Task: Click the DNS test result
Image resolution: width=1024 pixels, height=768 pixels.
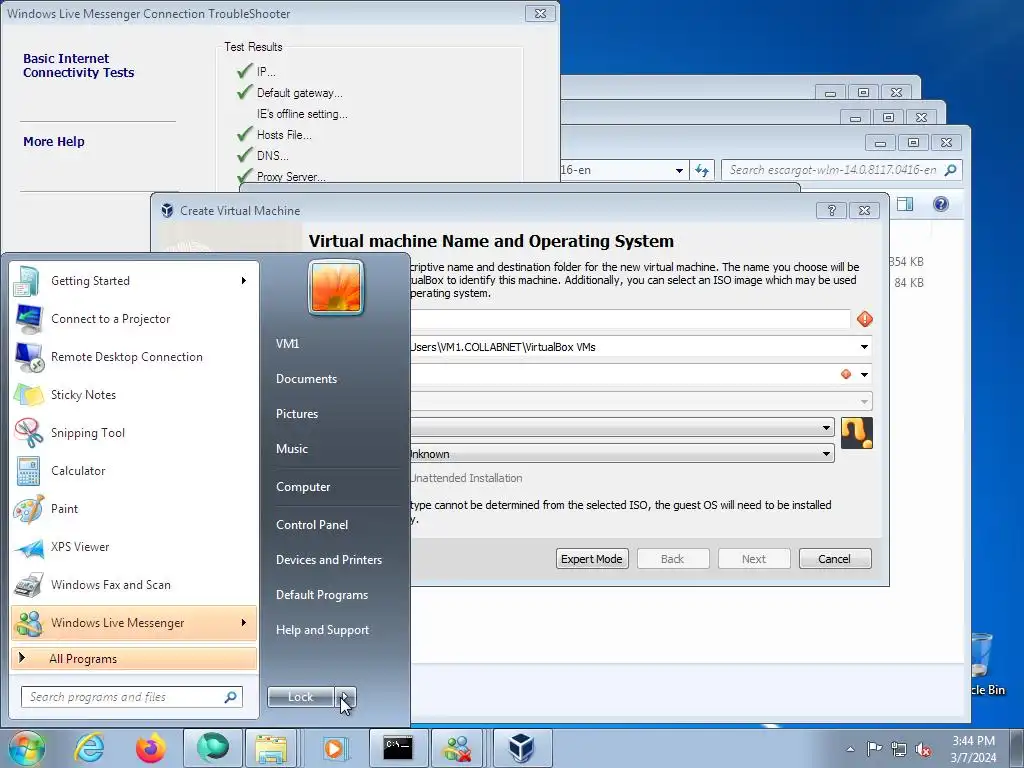Action: pos(272,156)
